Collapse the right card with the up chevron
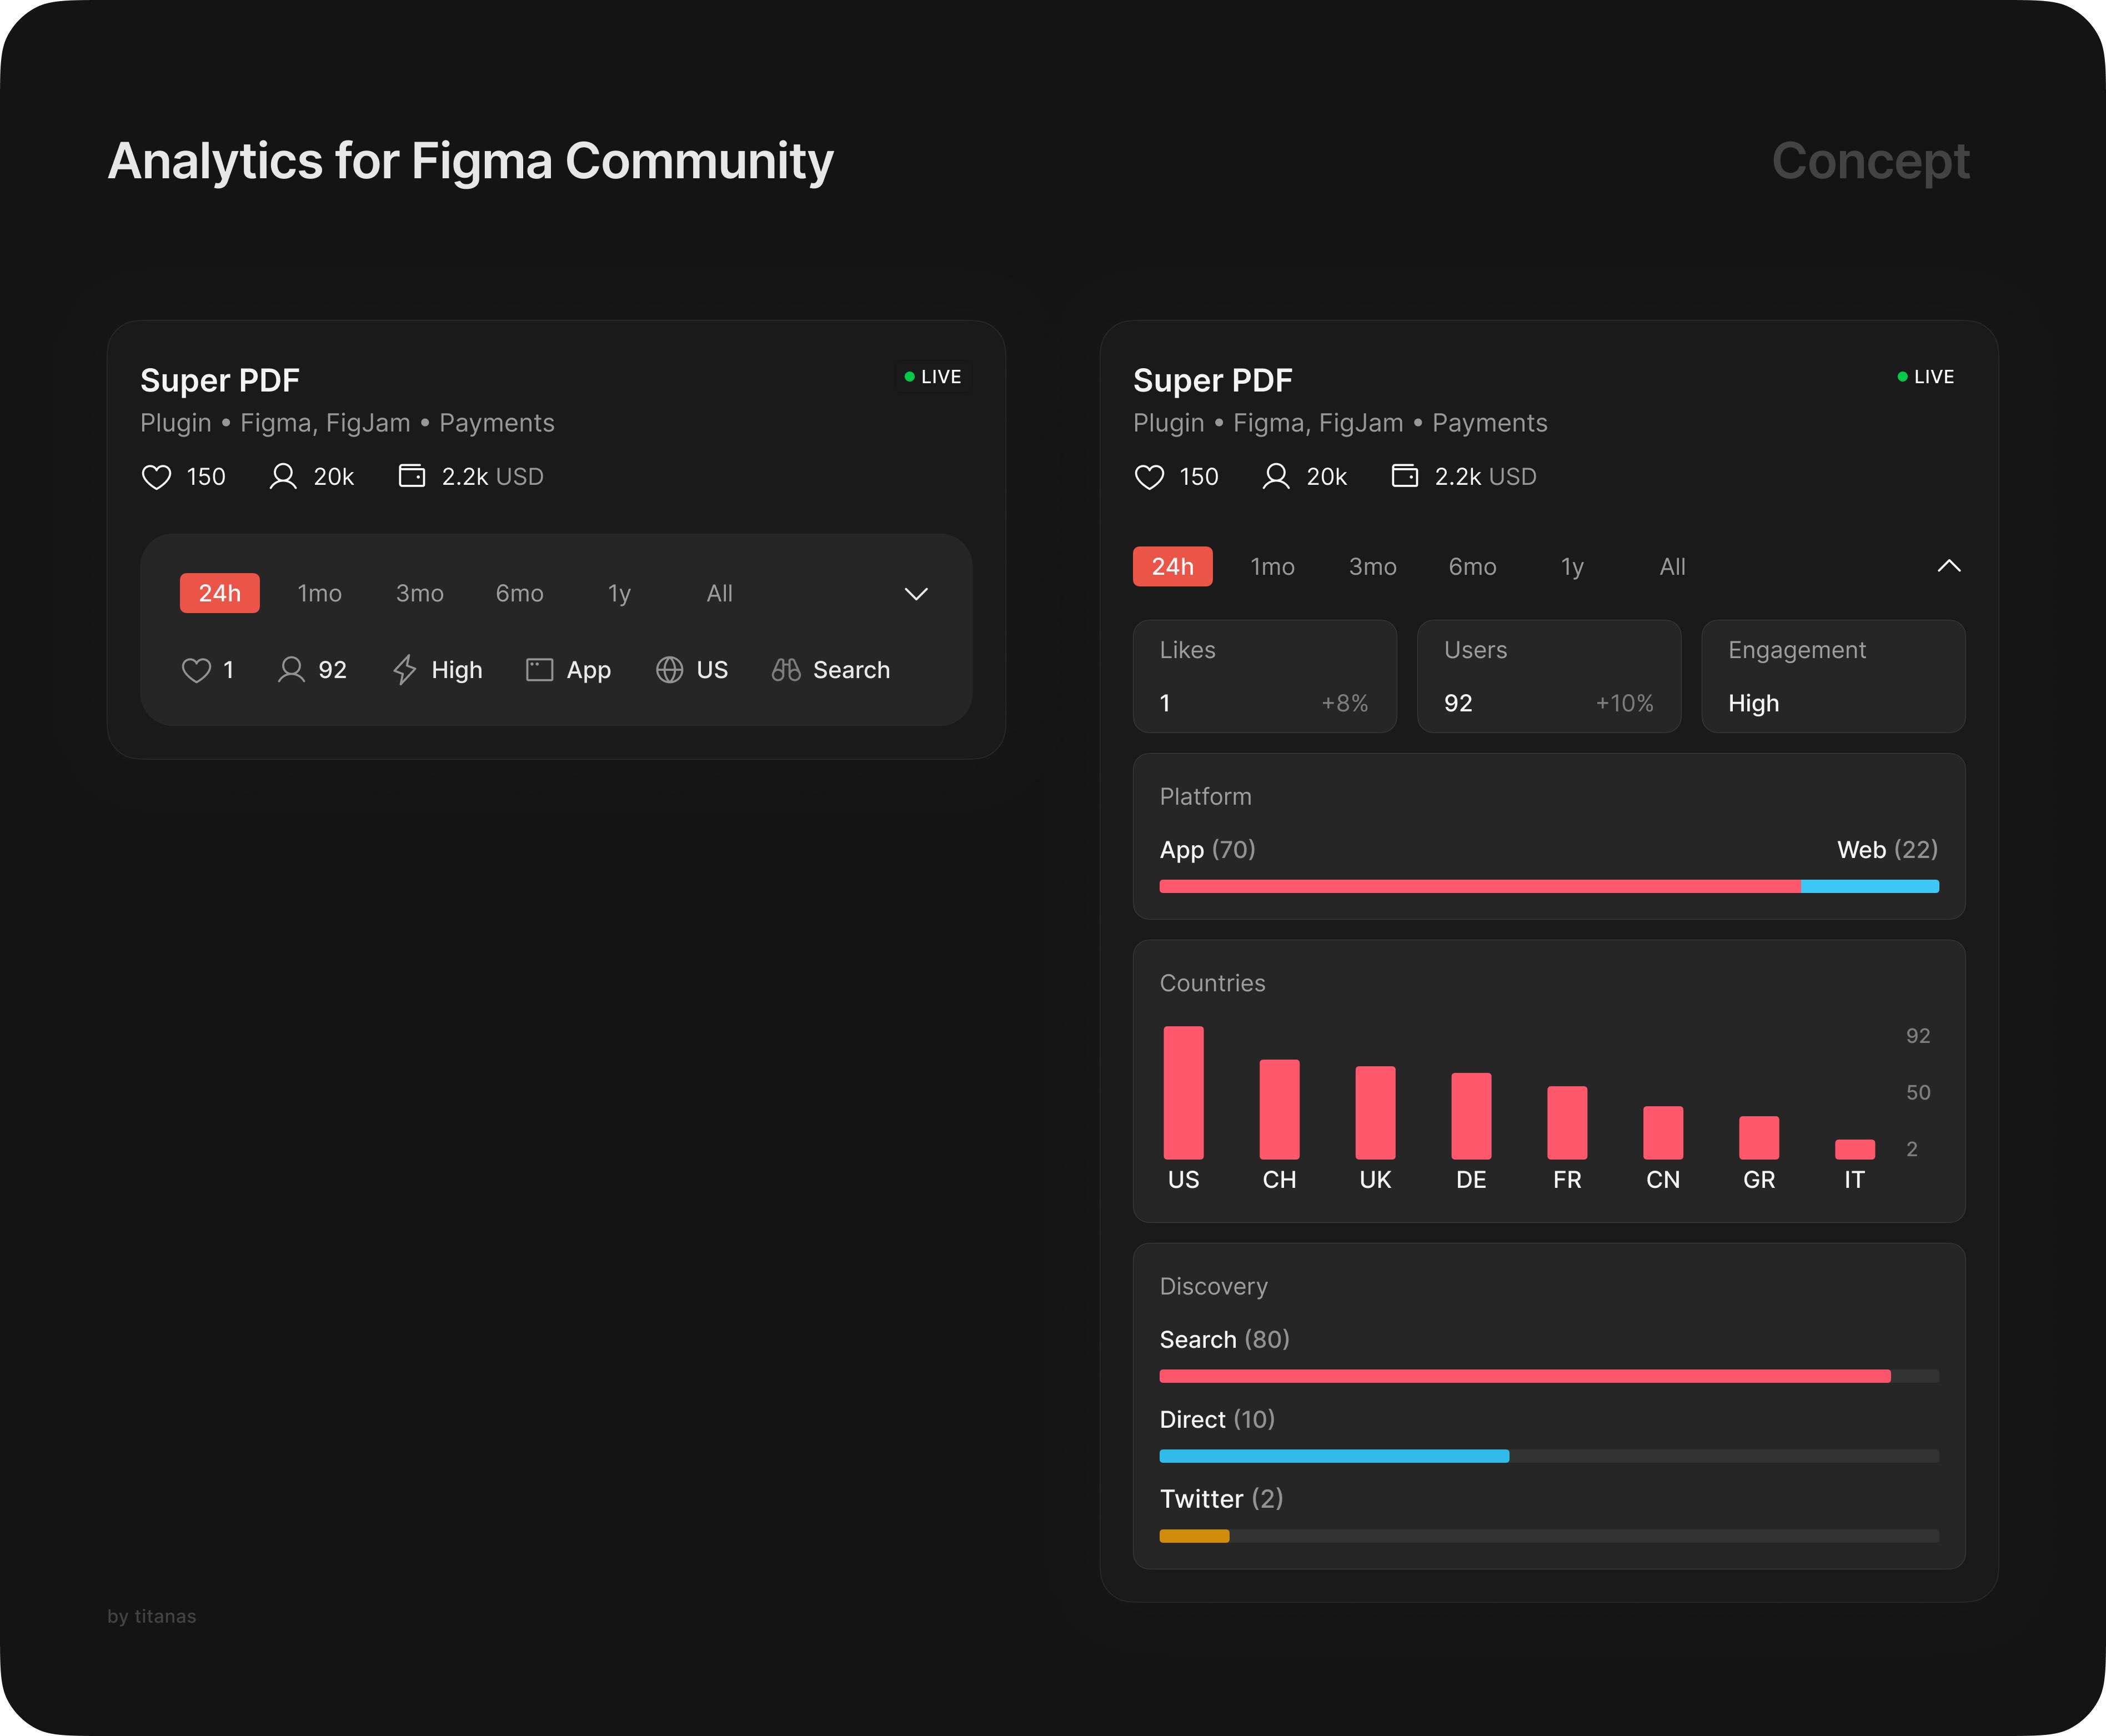Image resolution: width=2106 pixels, height=1736 pixels. (x=1949, y=566)
